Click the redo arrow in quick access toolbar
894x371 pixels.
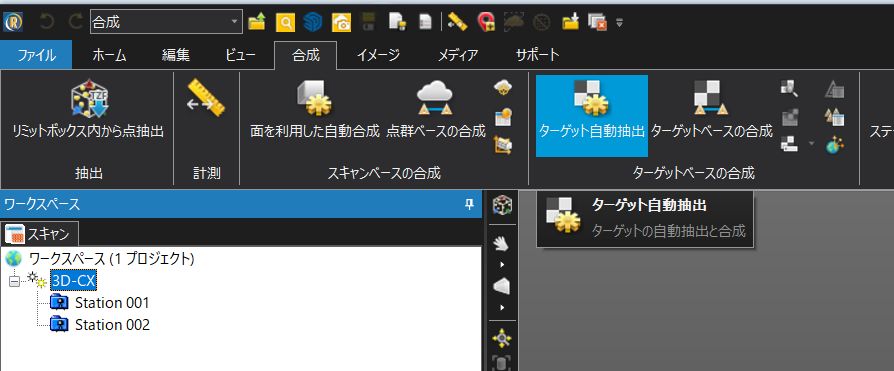coord(76,23)
